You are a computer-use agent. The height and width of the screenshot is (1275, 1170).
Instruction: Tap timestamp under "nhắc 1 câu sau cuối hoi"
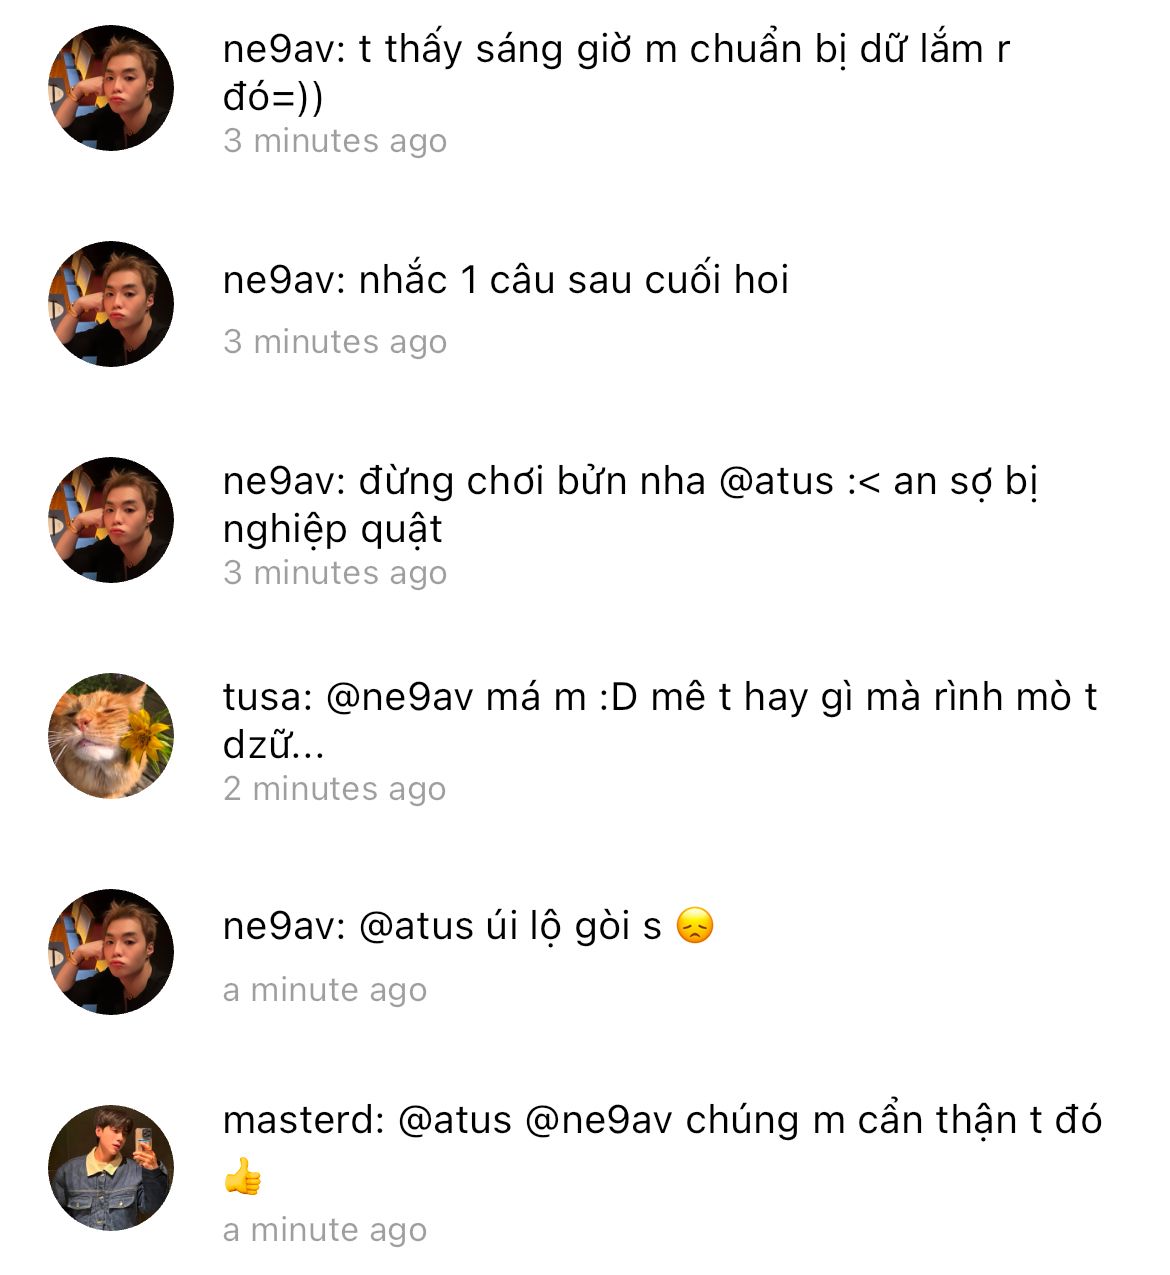pyautogui.click(x=334, y=342)
